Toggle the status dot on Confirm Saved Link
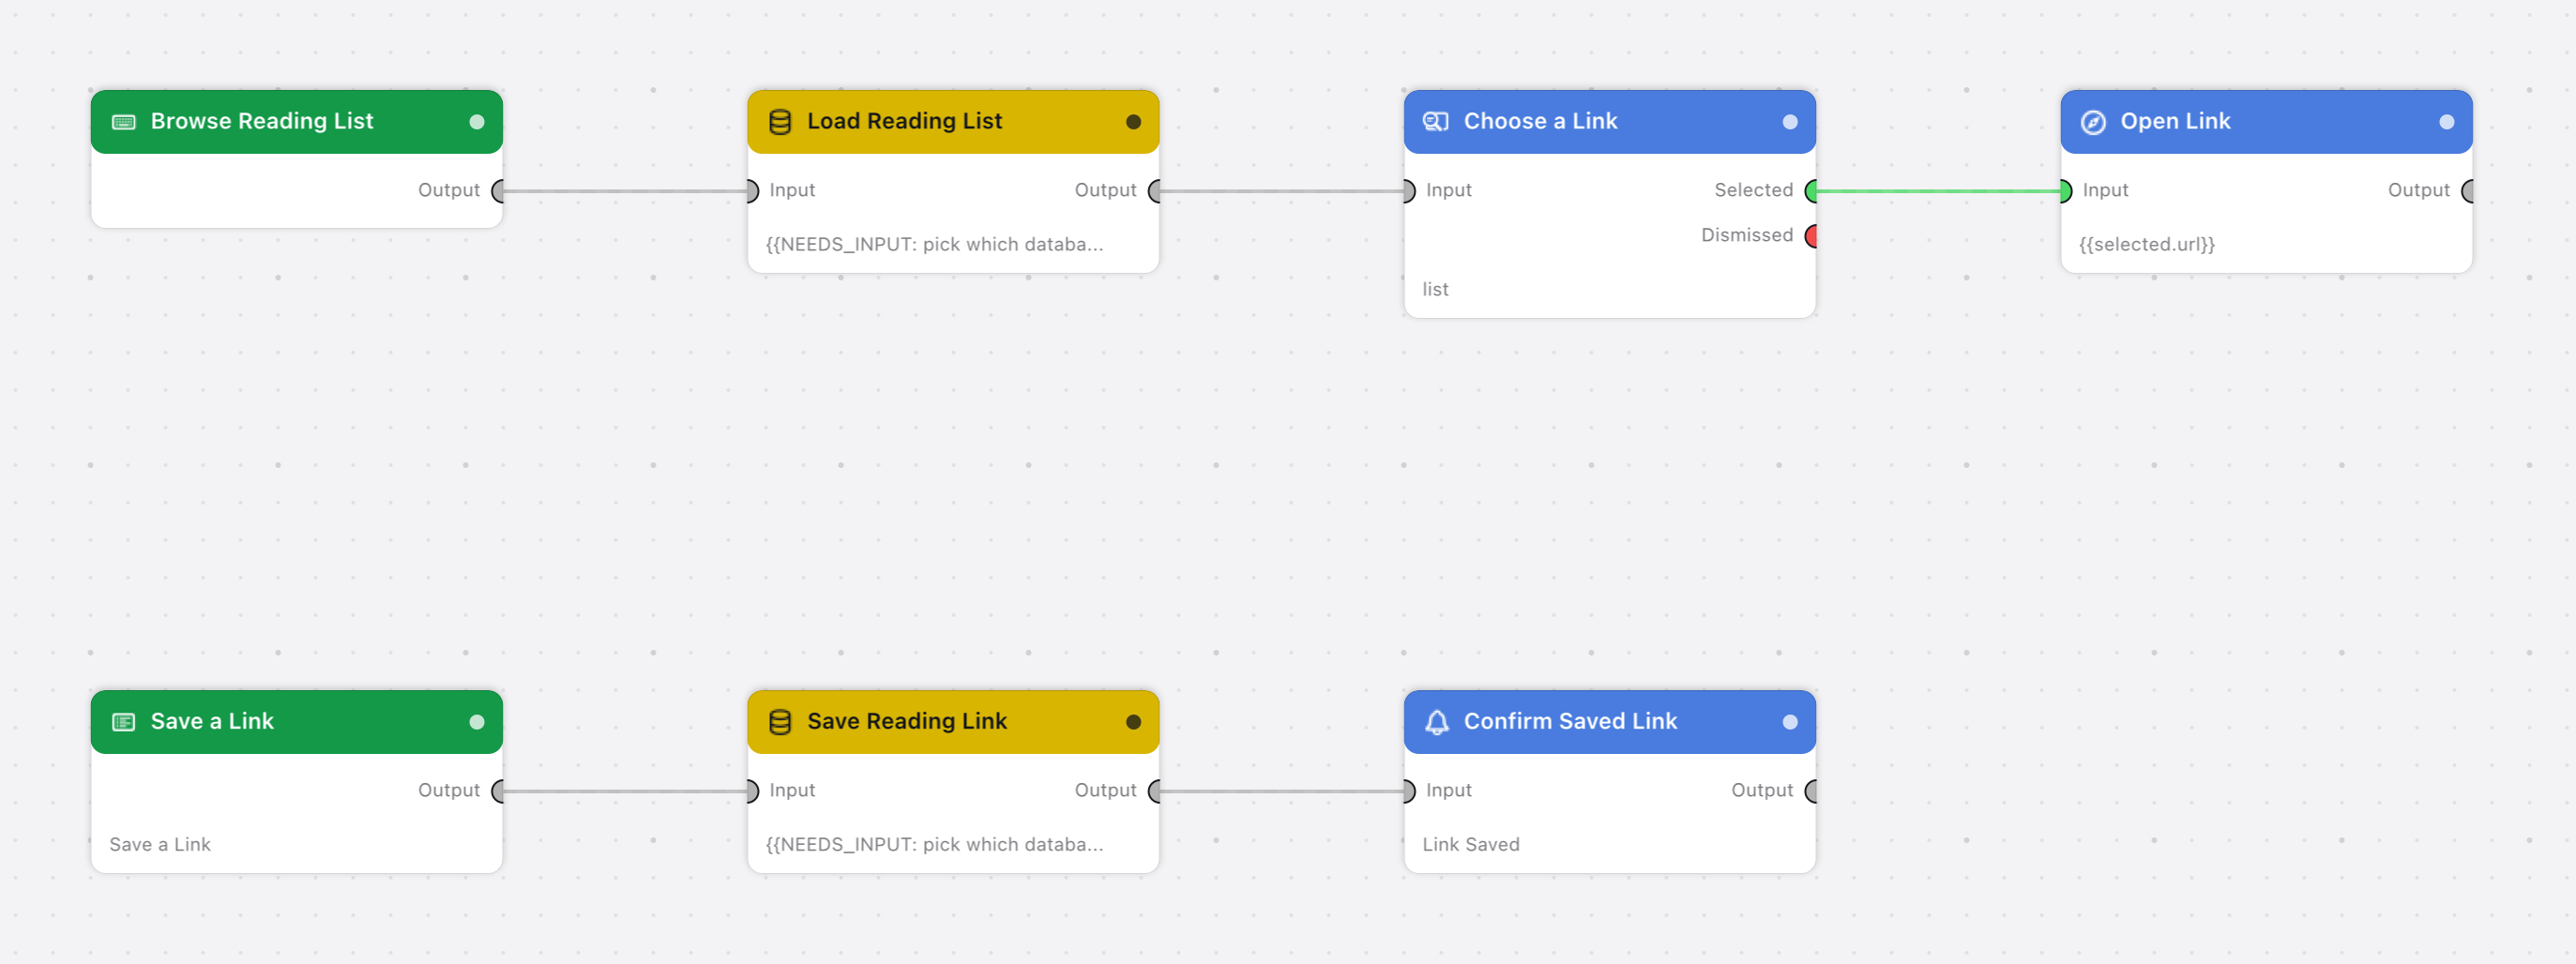 pos(1790,722)
